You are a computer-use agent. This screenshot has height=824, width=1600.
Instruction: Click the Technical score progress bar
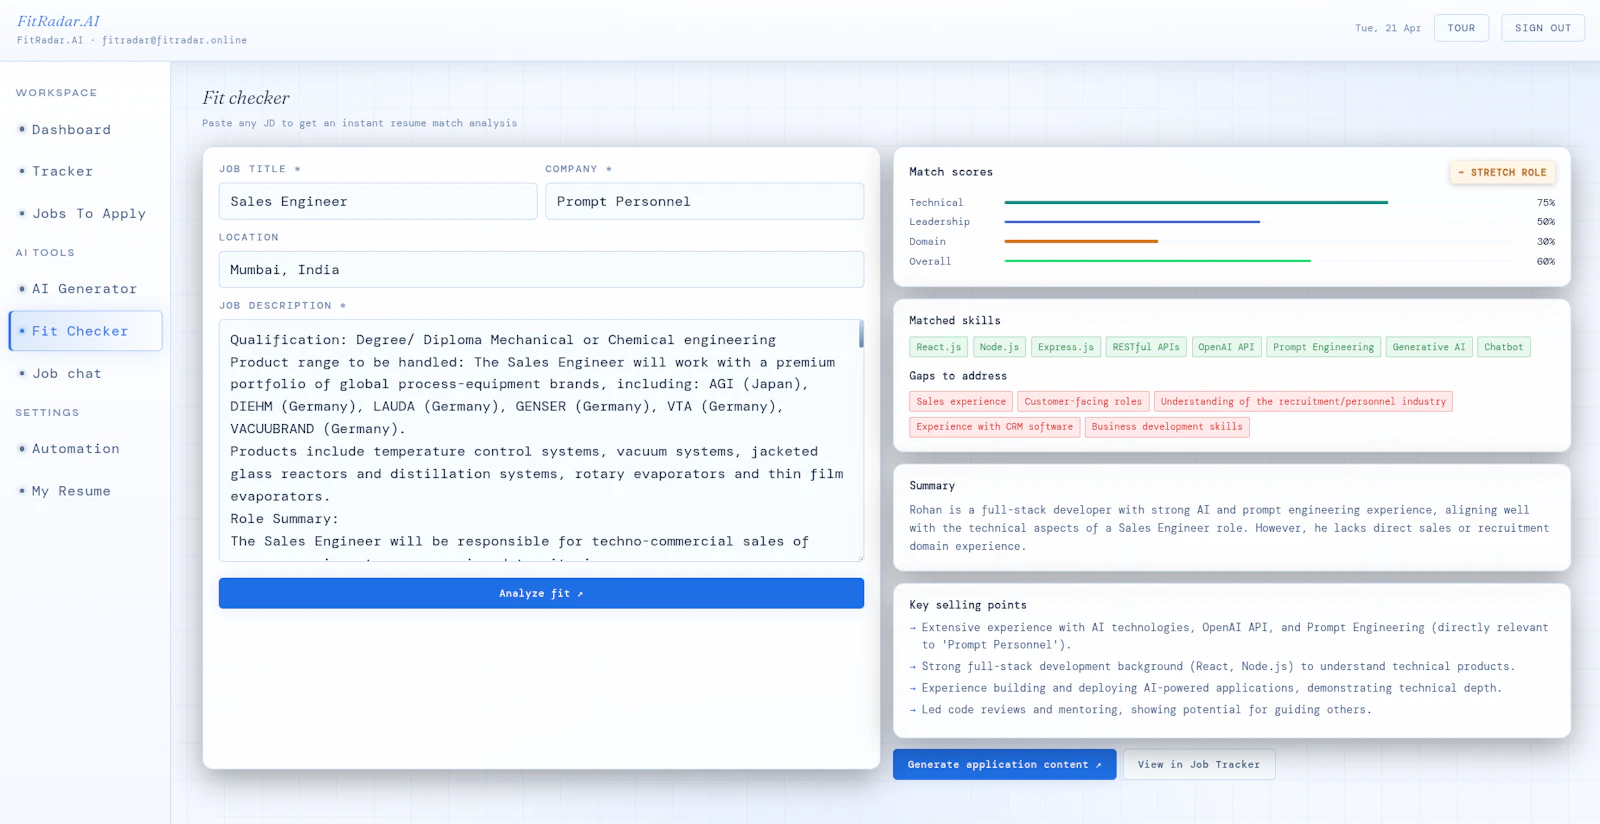[x=1196, y=203]
